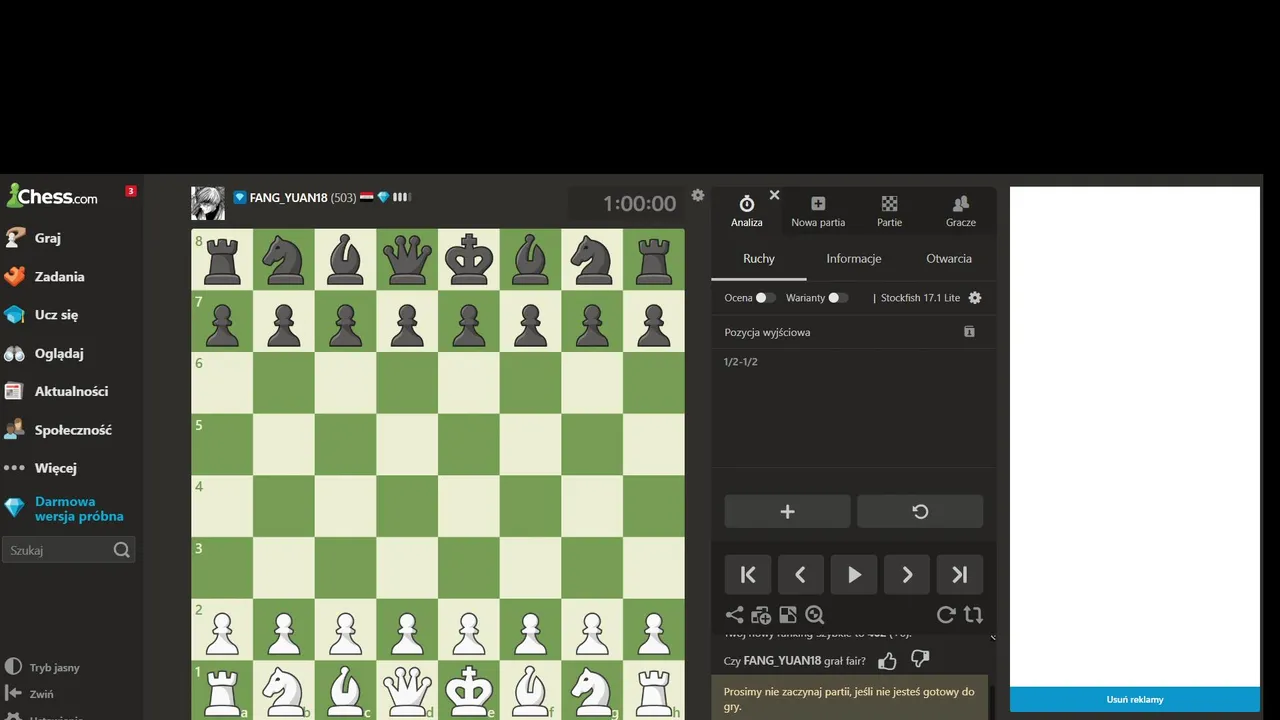
Task: Close the Analiza panel with X
Action: (x=774, y=195)
